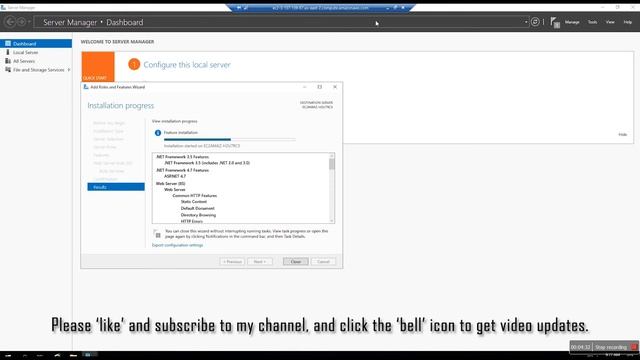Click 'Default Document' in the feature list
640x360 pixels.
tap(198, 209)
